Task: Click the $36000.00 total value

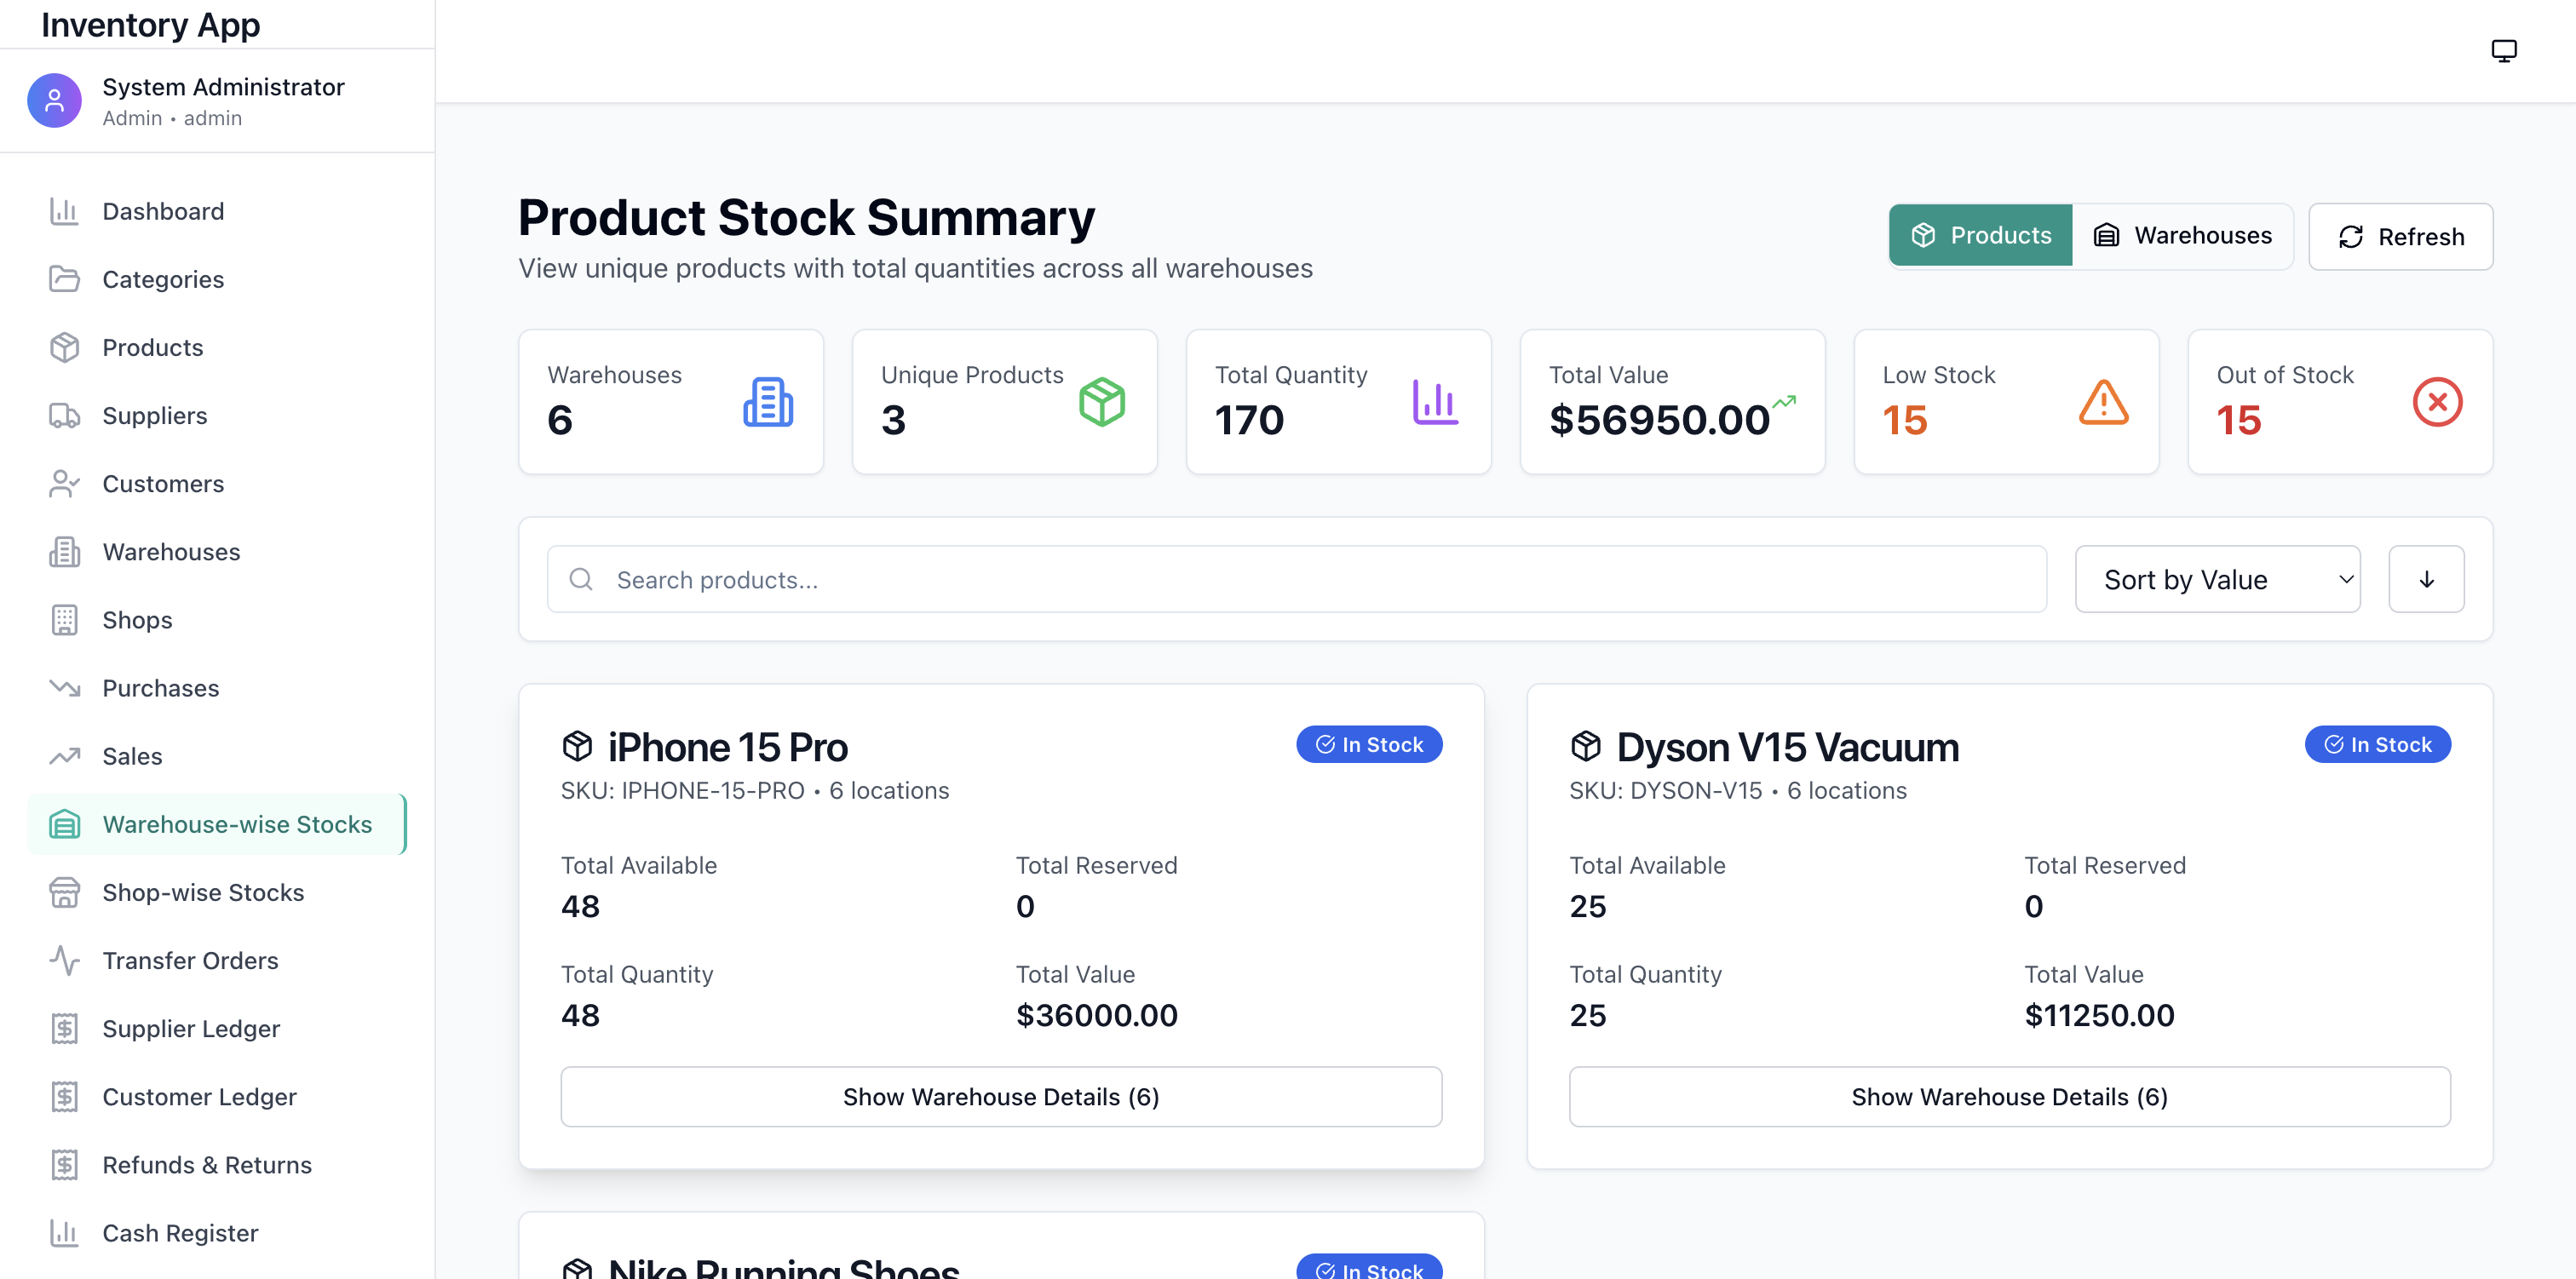Action: coord(1097,1014)
